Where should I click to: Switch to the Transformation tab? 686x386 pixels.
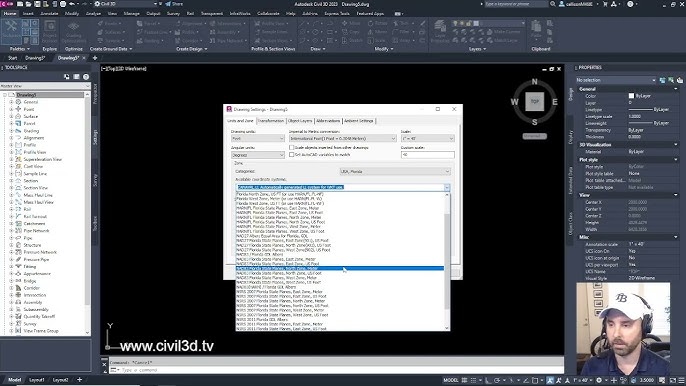coord(270,121)
